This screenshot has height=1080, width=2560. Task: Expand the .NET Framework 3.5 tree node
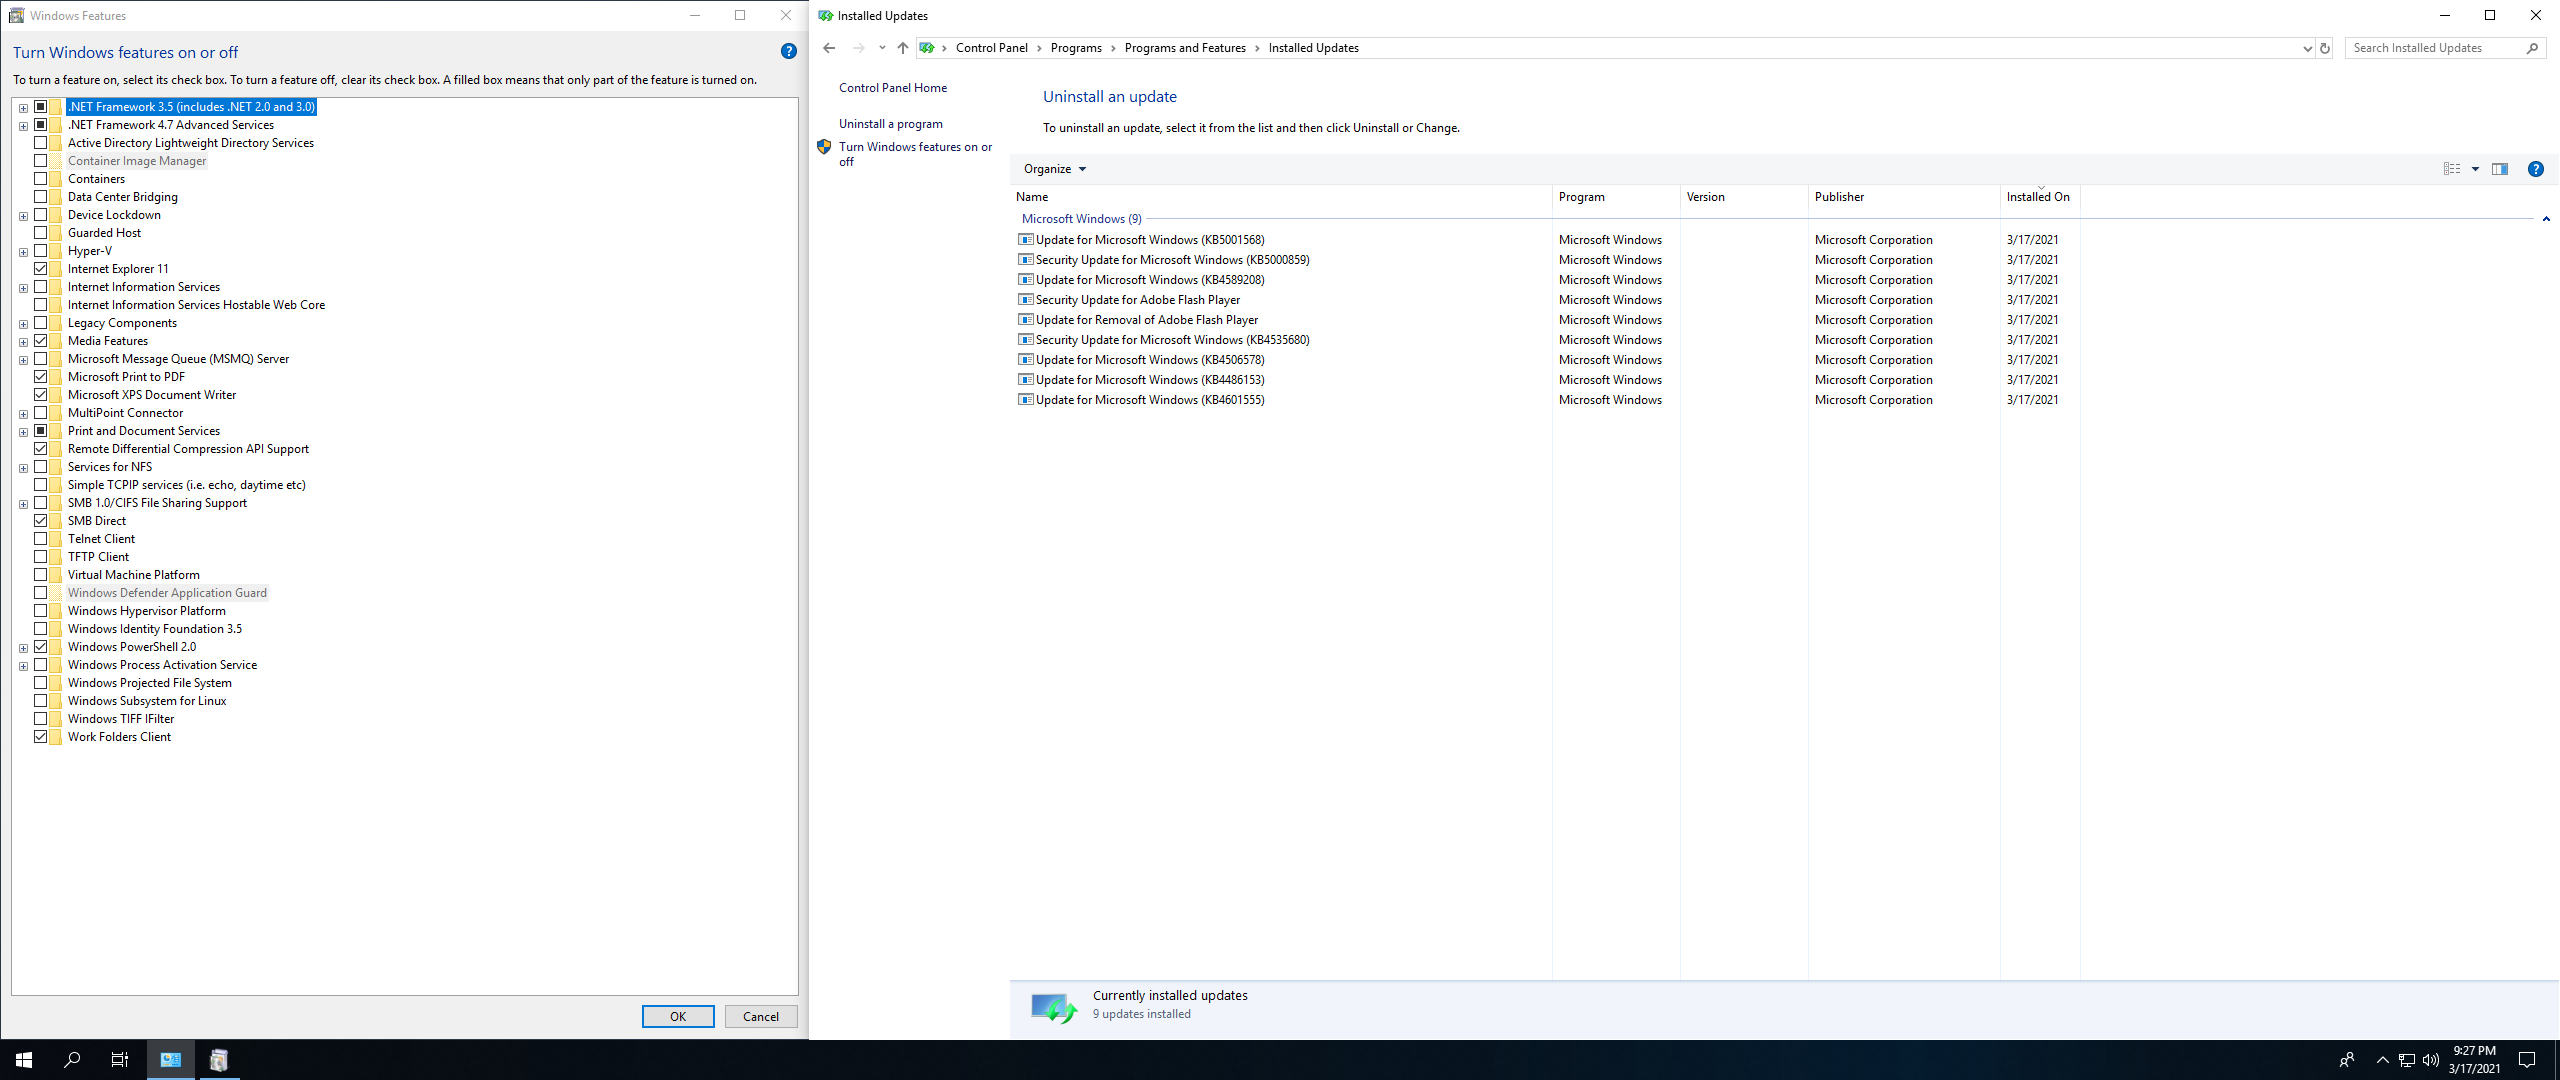(x=23, y=108)
